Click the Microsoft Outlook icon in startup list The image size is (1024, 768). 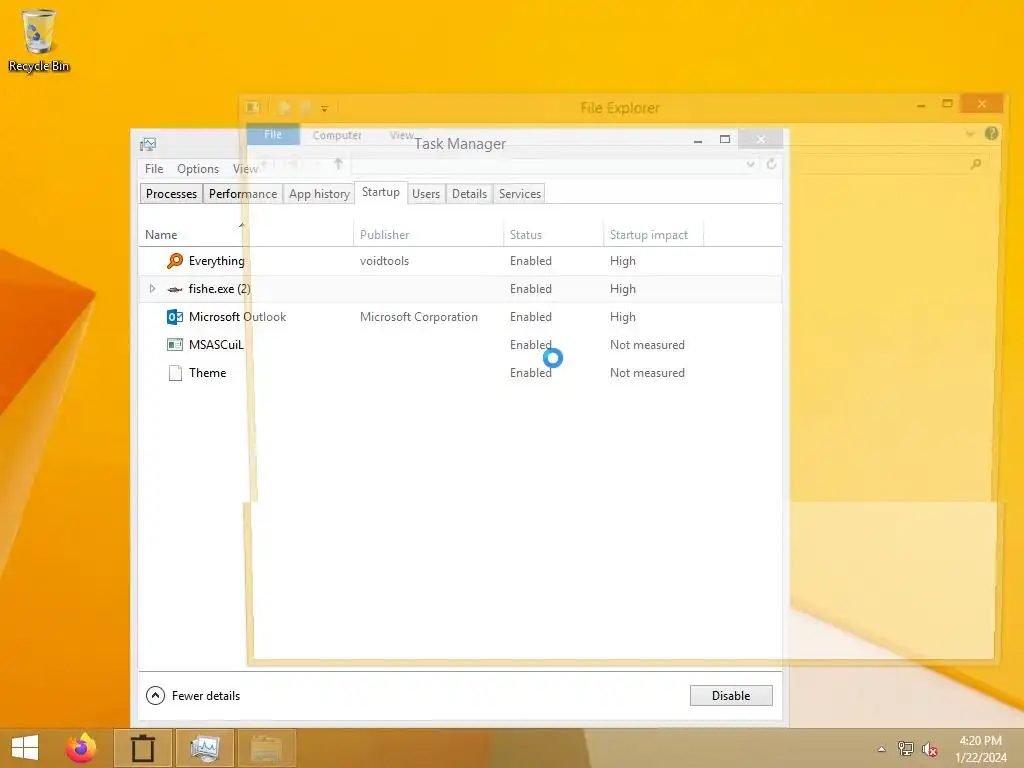pyautogui.click(x=175, y=317)
